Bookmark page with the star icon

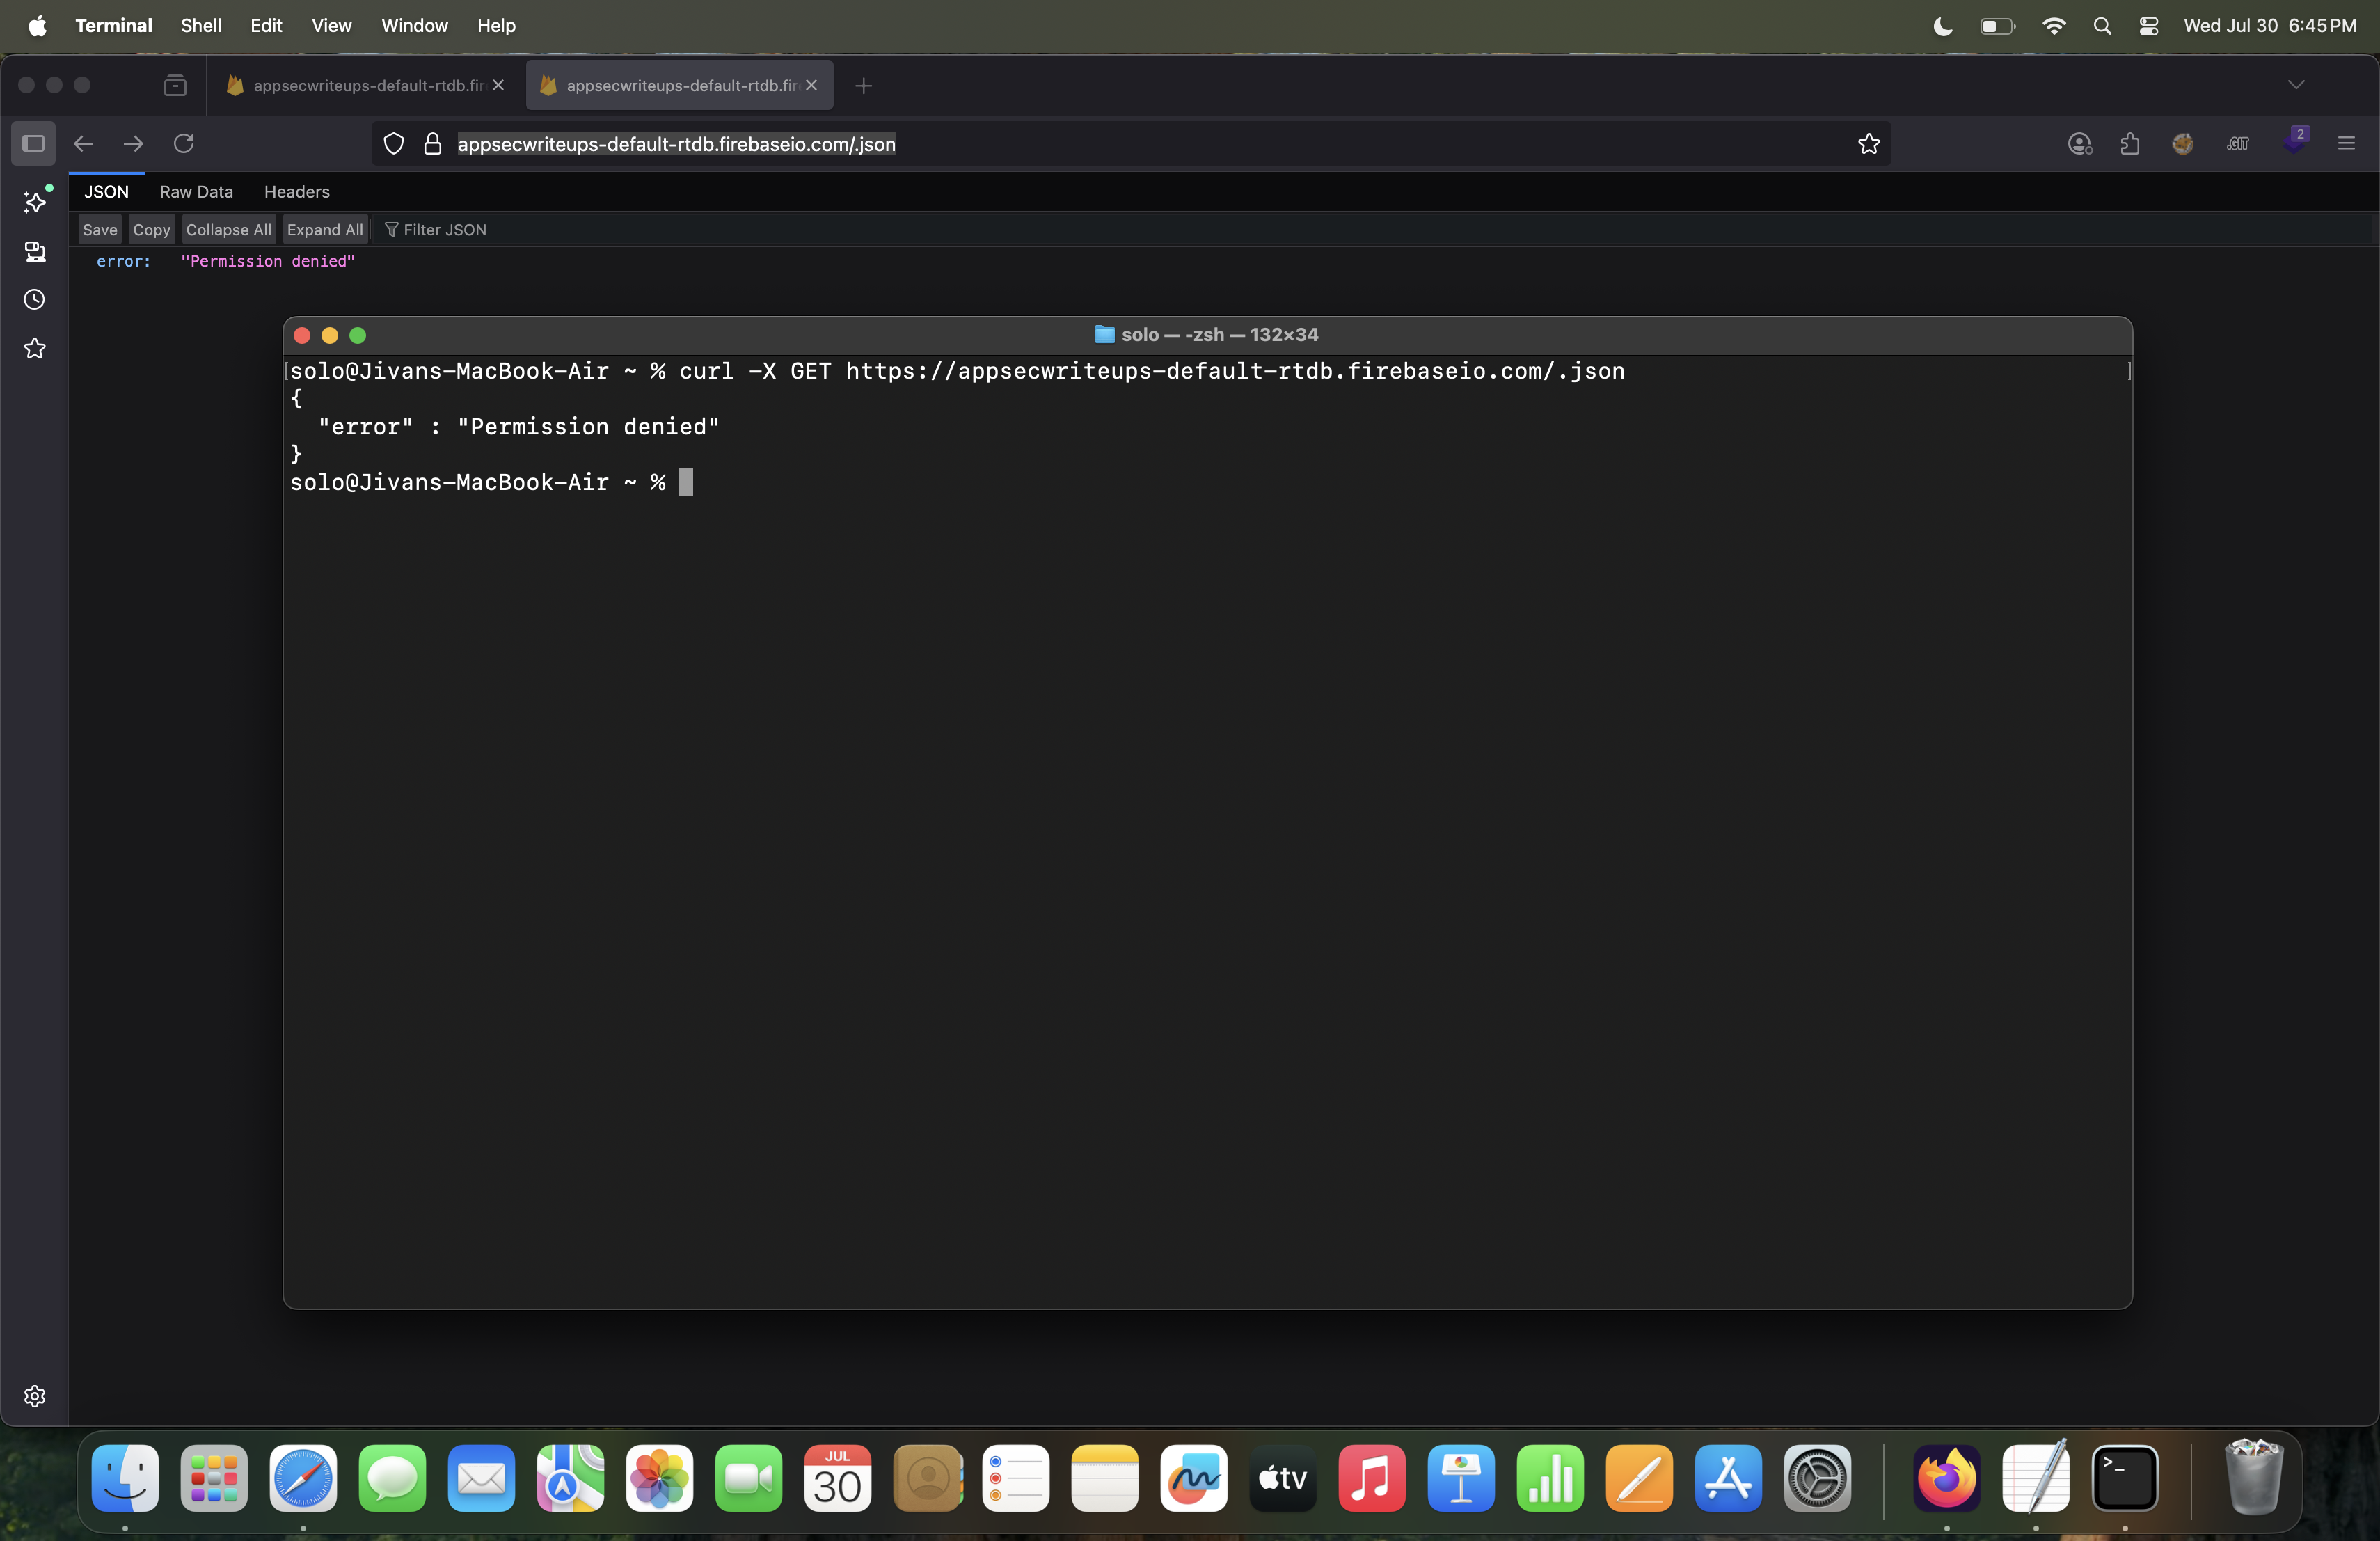click(1868, 144)
